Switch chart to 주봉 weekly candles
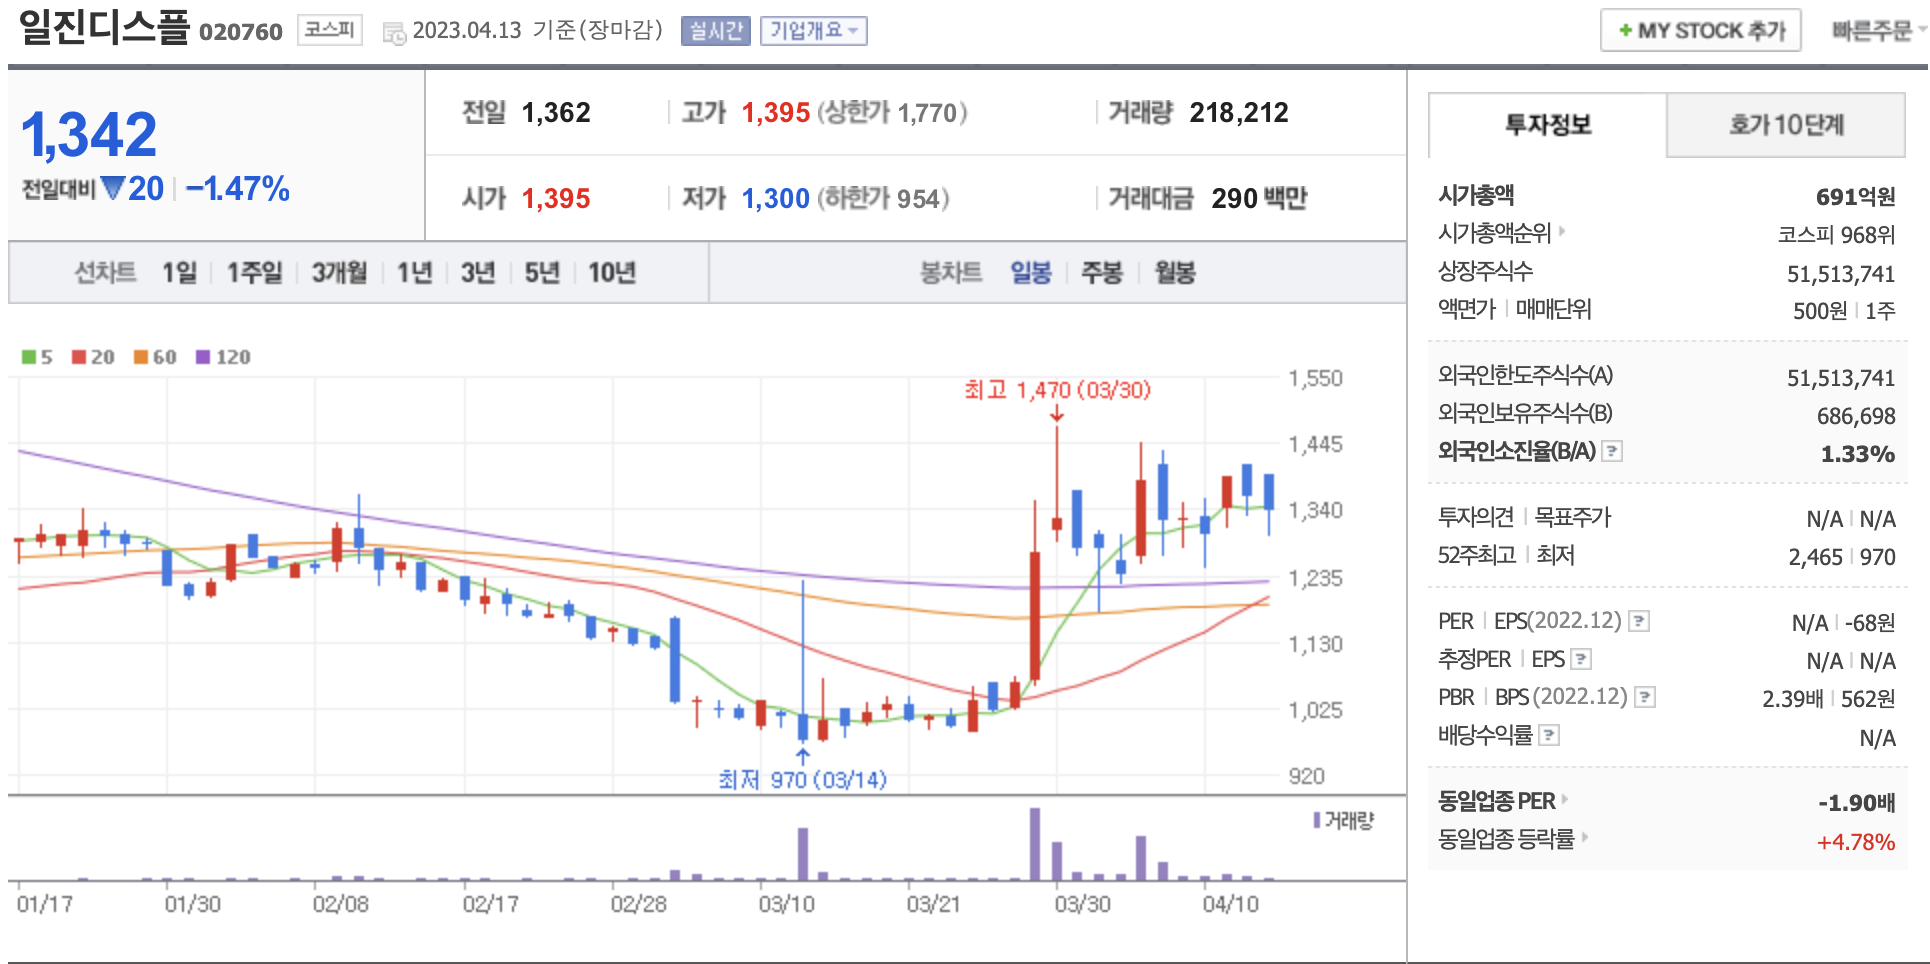1930x964 pixels. tap(1102, 272)
